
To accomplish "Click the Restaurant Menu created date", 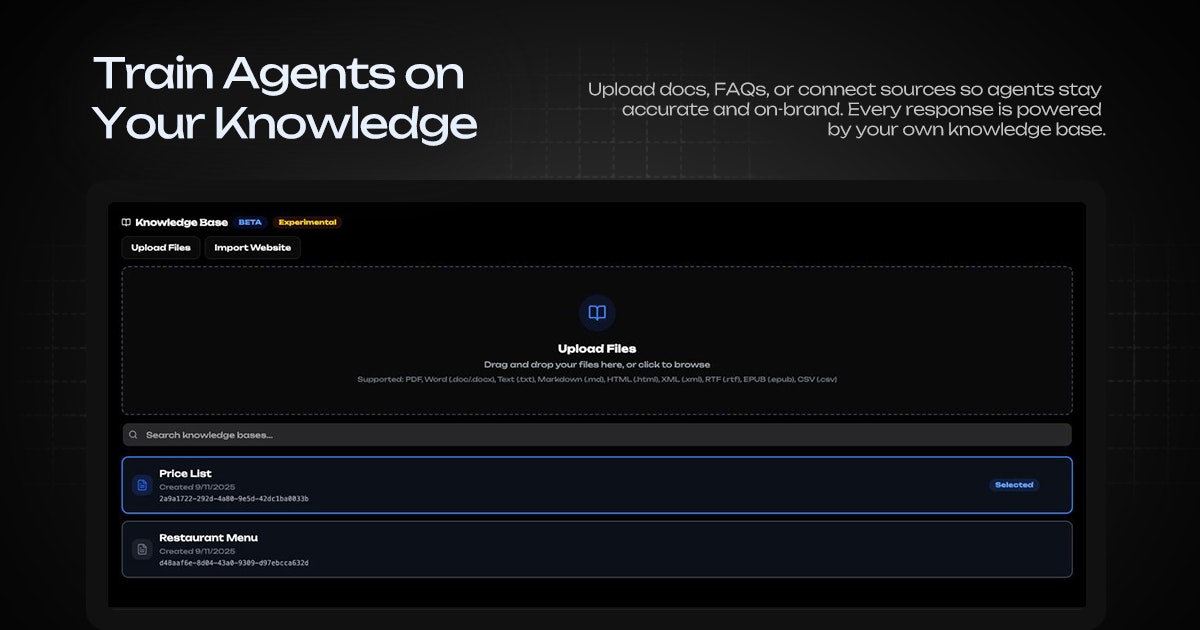I will [197, 551].
